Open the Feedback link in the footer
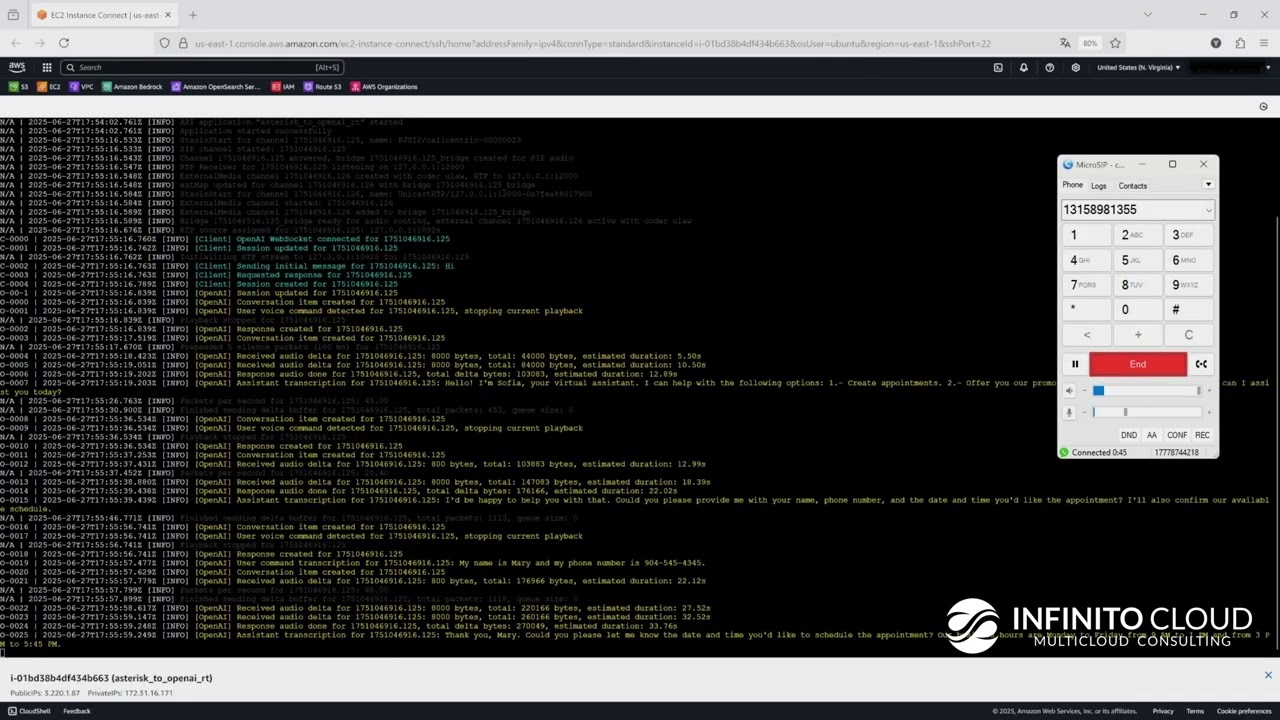Image resolution: width=1280 pixels, height=720 pixels. click(x=76, y=711)
